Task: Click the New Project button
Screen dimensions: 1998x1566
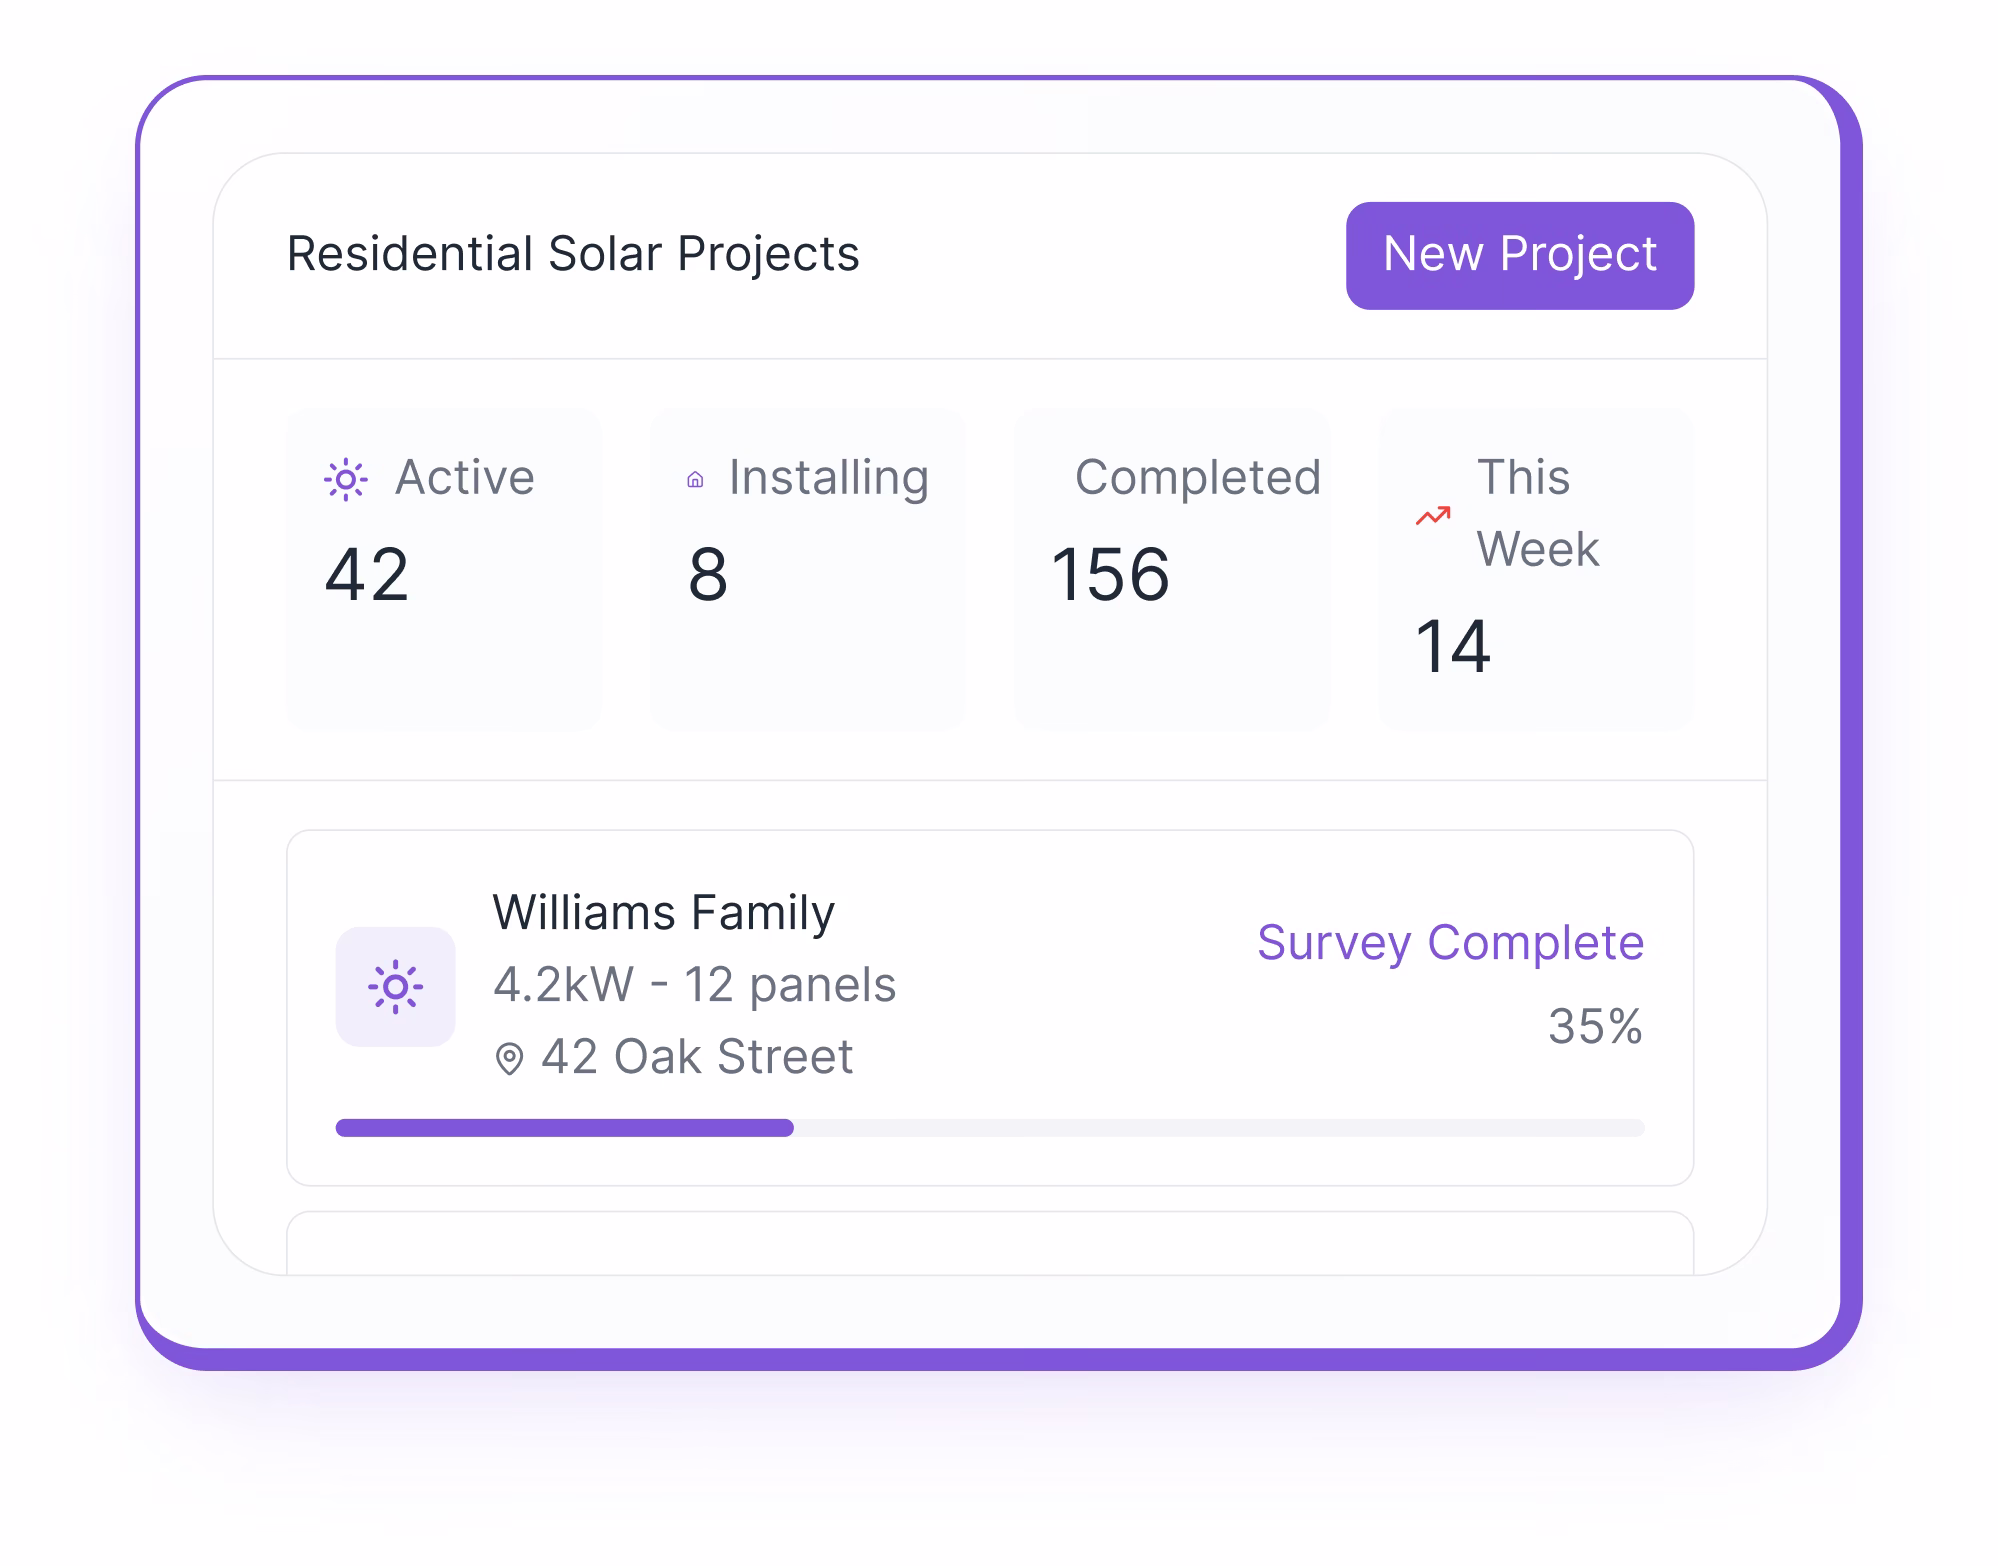Action: tap(1519, 255)
